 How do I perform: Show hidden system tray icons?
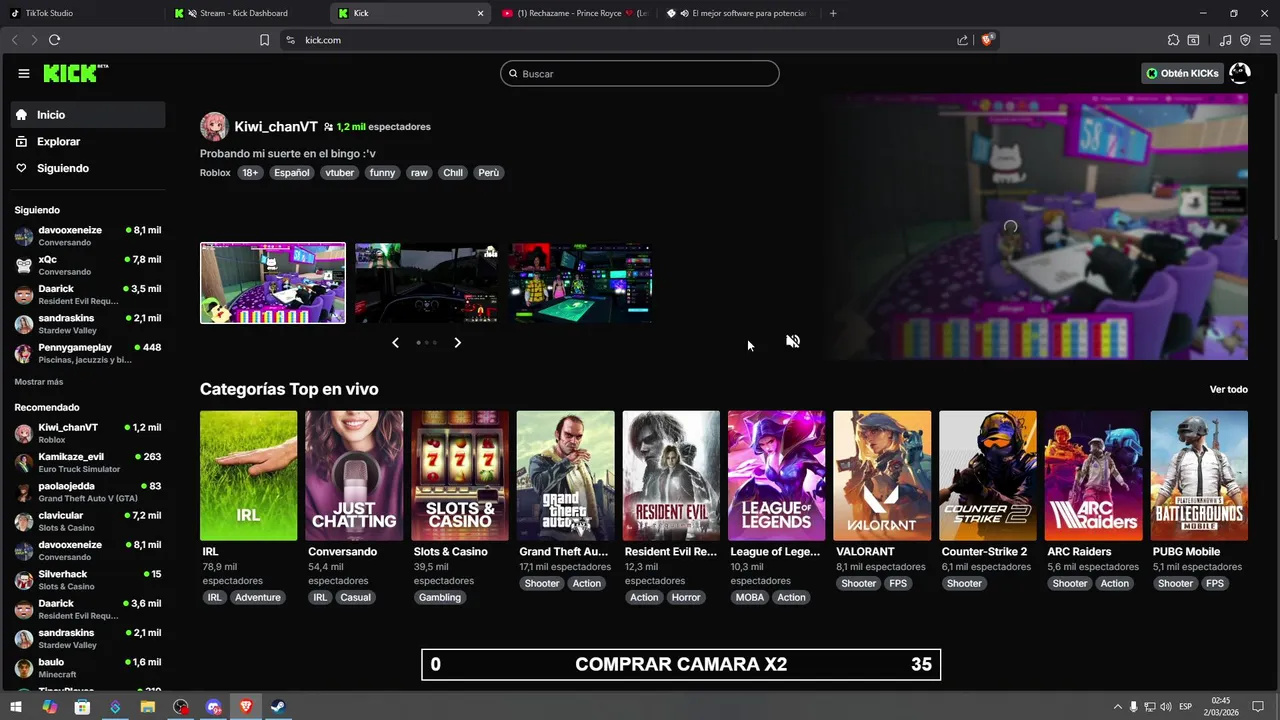[x=1117, y=707]
